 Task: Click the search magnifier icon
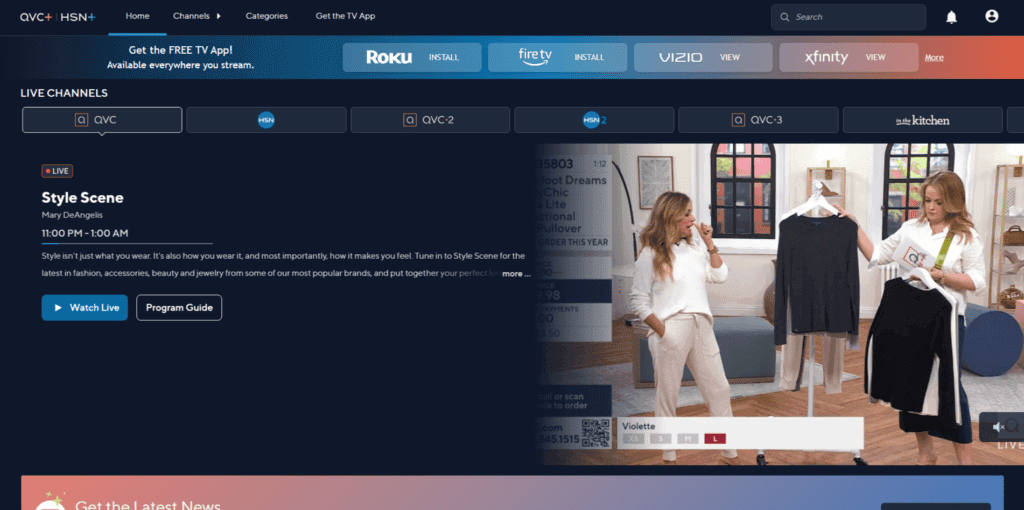tap(784, 17)
